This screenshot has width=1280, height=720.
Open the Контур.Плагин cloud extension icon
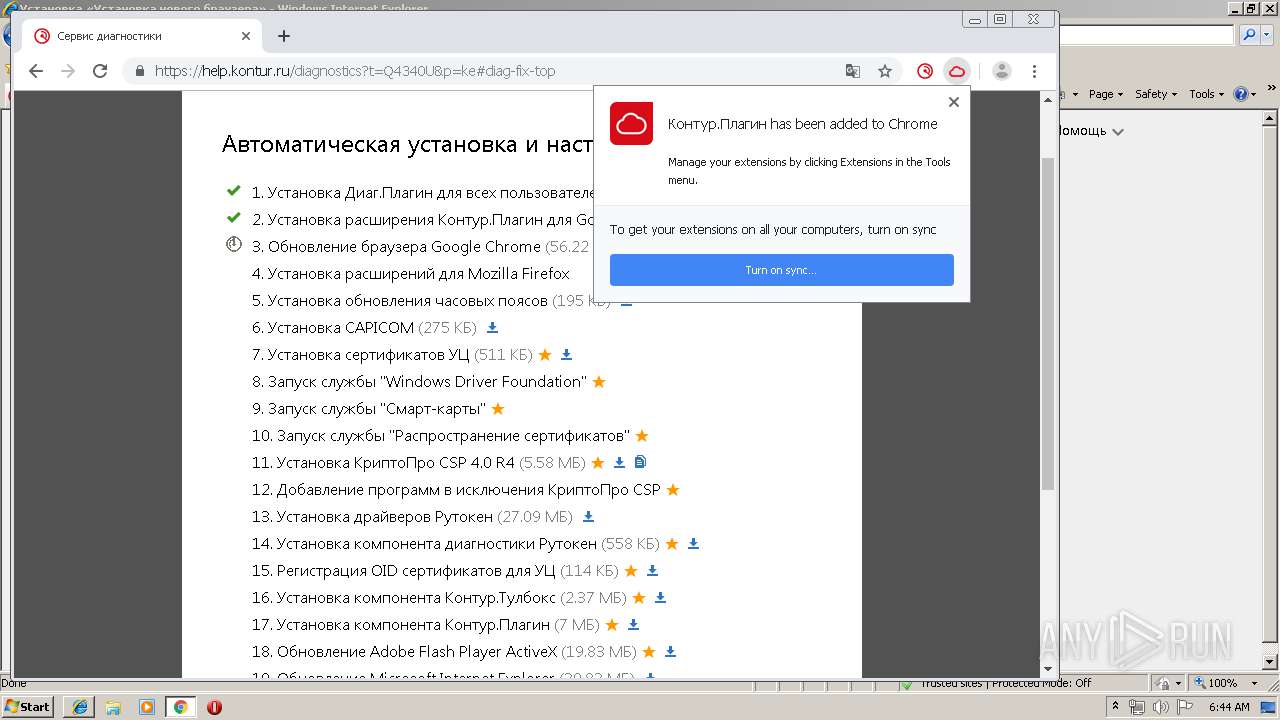(x=957, y=71)
